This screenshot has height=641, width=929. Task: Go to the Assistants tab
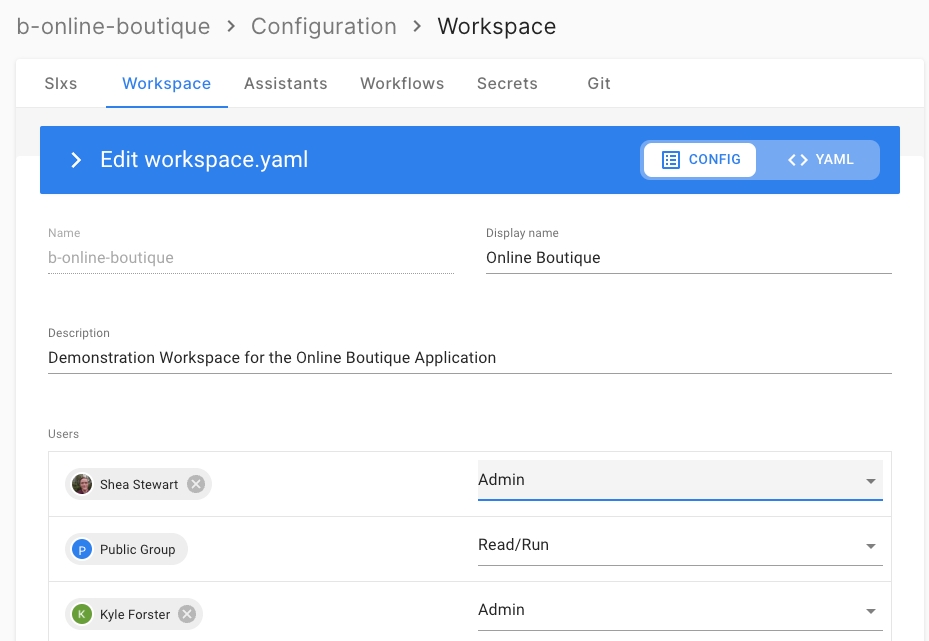point(286,84)
